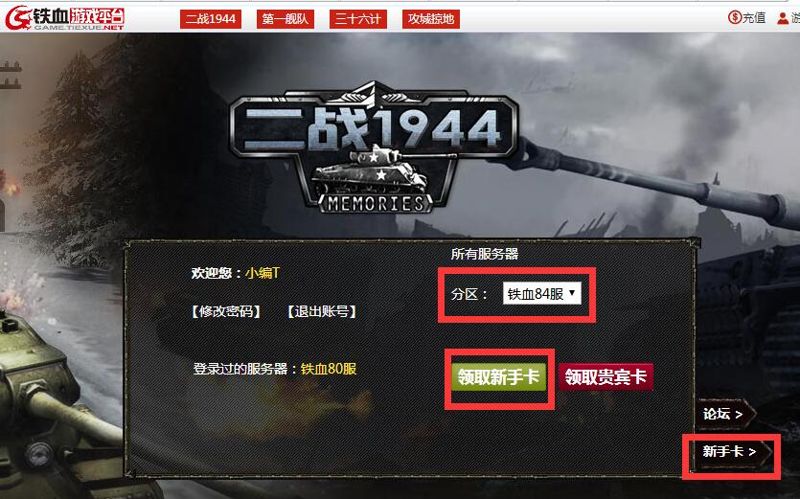This screenshot has height=499, width=800.
Task: Click the 充值 recharge link
Action: [x=754, y=18]
